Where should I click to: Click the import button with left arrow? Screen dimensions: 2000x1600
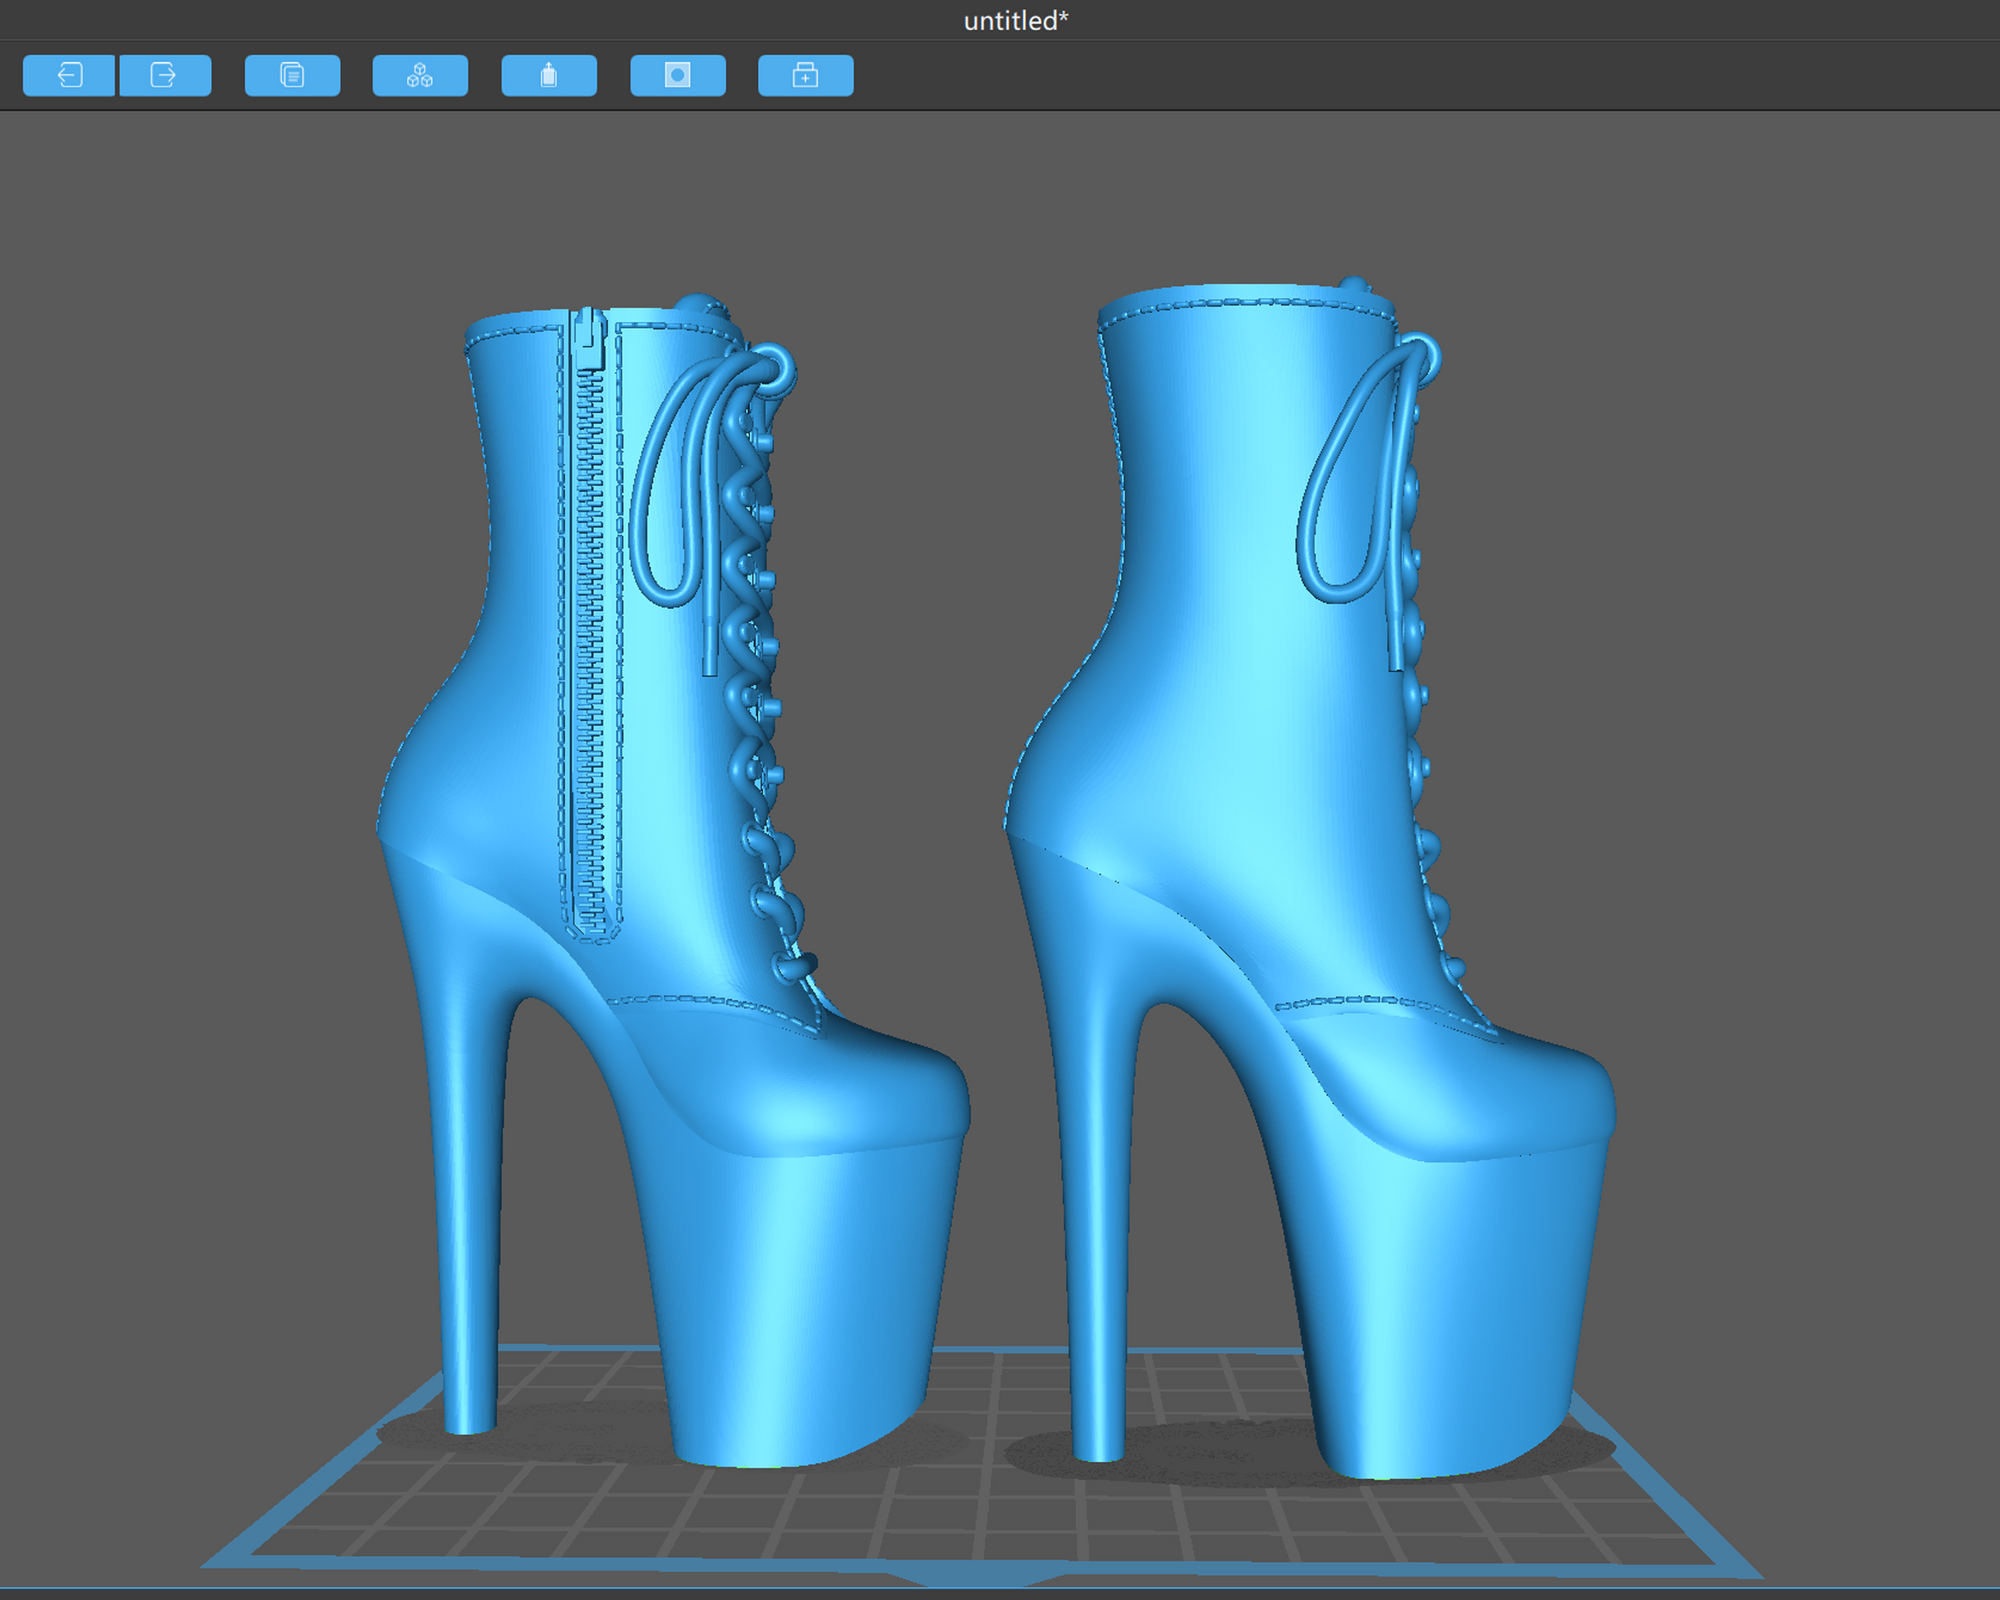click(x=69, y=75)
